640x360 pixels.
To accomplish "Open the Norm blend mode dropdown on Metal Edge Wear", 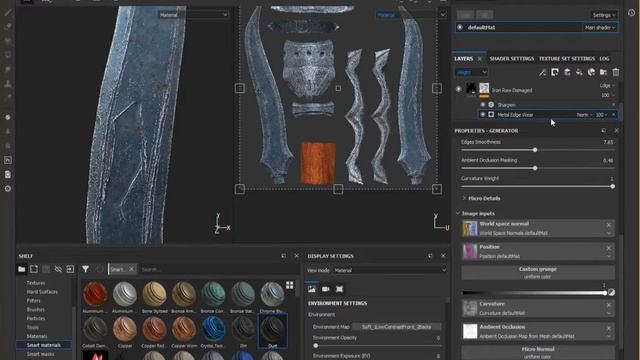I will [x=584, y=115].
